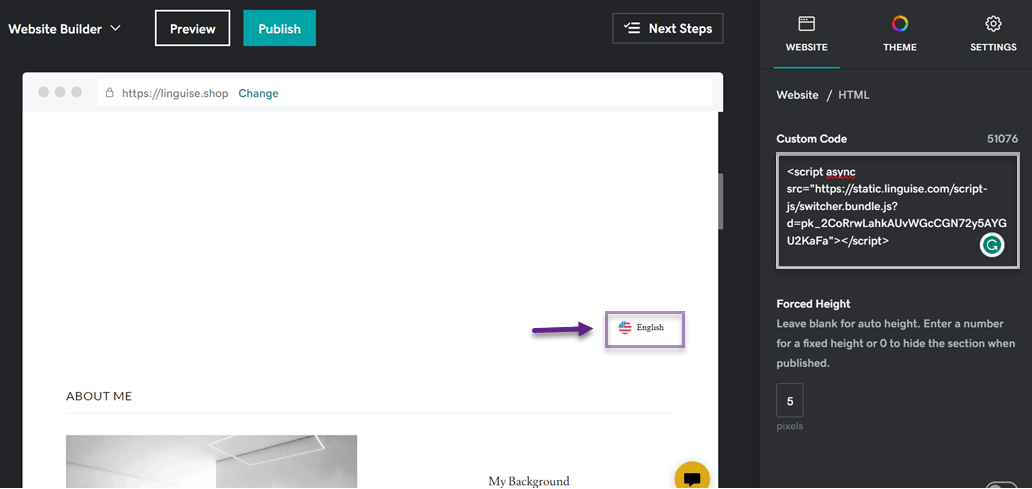Switch to the Website tab

(x=806, y=34)
